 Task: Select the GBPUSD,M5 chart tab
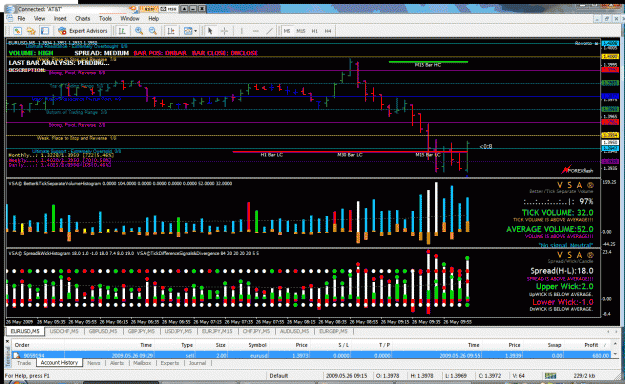[x=103, y=331]
